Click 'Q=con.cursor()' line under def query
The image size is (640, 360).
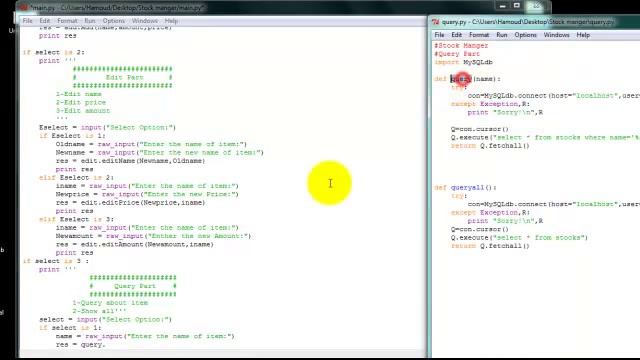480,129
